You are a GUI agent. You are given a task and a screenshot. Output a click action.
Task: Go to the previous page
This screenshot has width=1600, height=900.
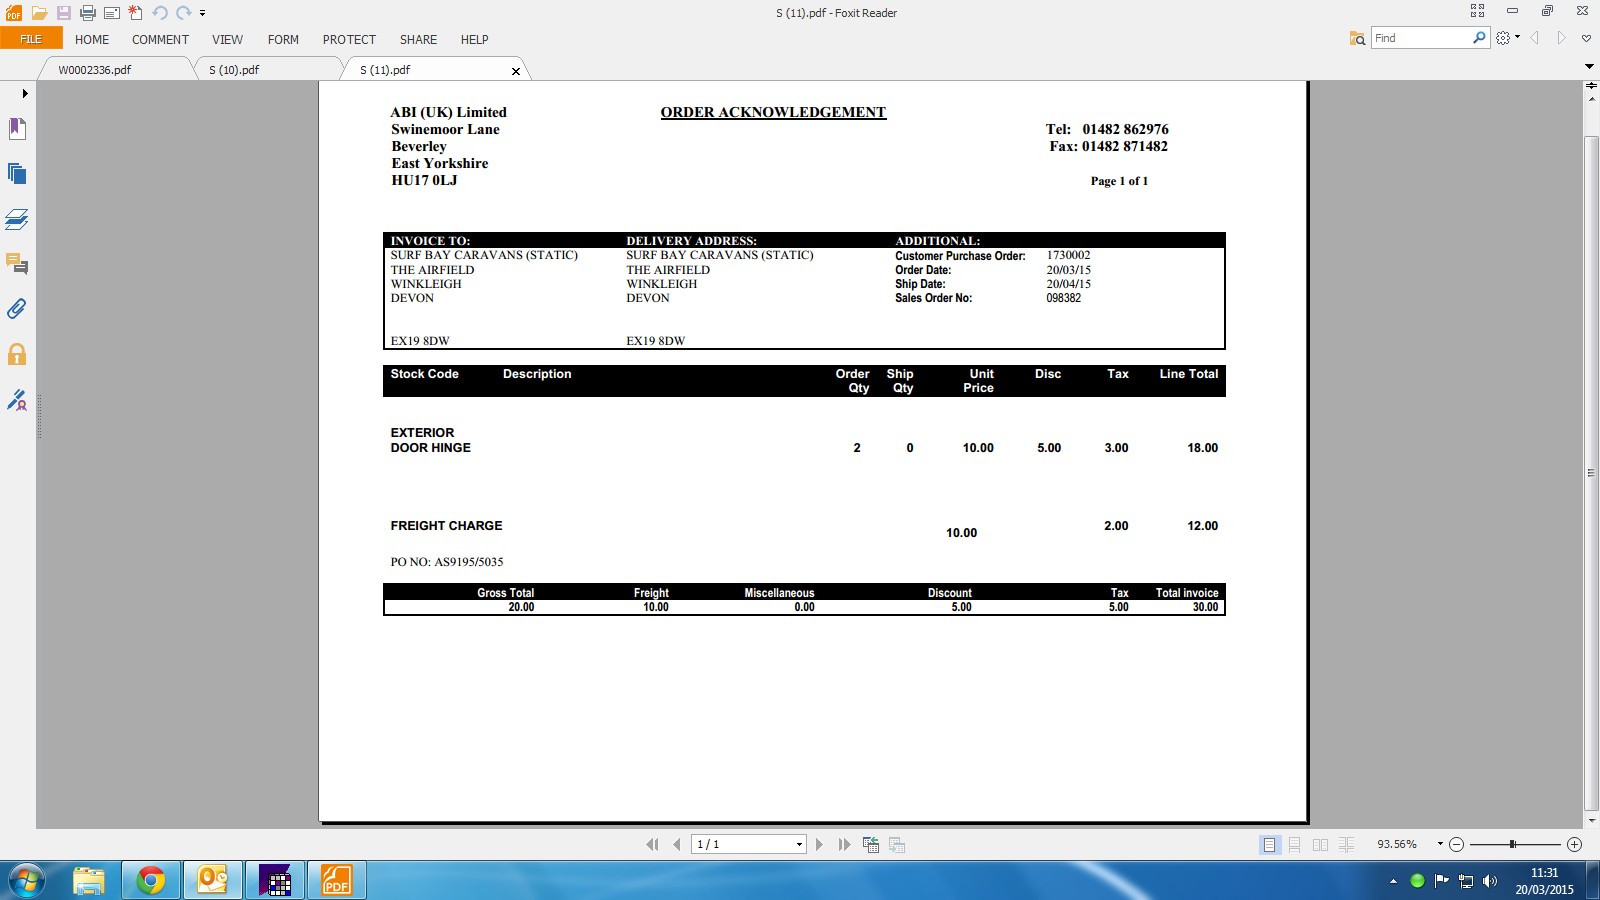[x=677, y=845]
